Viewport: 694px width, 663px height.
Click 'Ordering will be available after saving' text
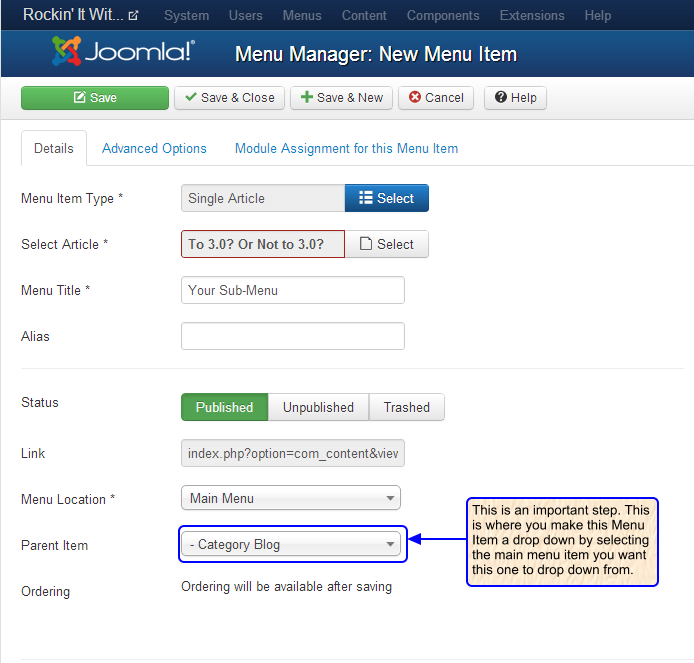[286, 587]
